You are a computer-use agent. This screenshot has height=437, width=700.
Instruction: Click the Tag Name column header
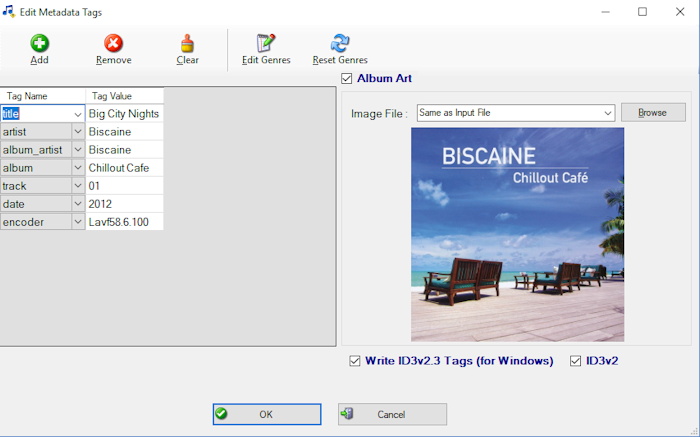(x=27, y=96)
